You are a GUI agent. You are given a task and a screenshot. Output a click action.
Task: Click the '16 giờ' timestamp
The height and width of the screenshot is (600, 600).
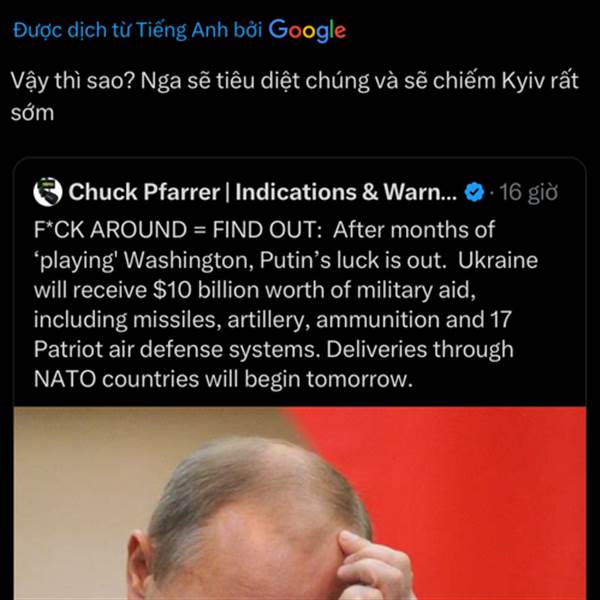pyautogui.click(x=528, y=192)
